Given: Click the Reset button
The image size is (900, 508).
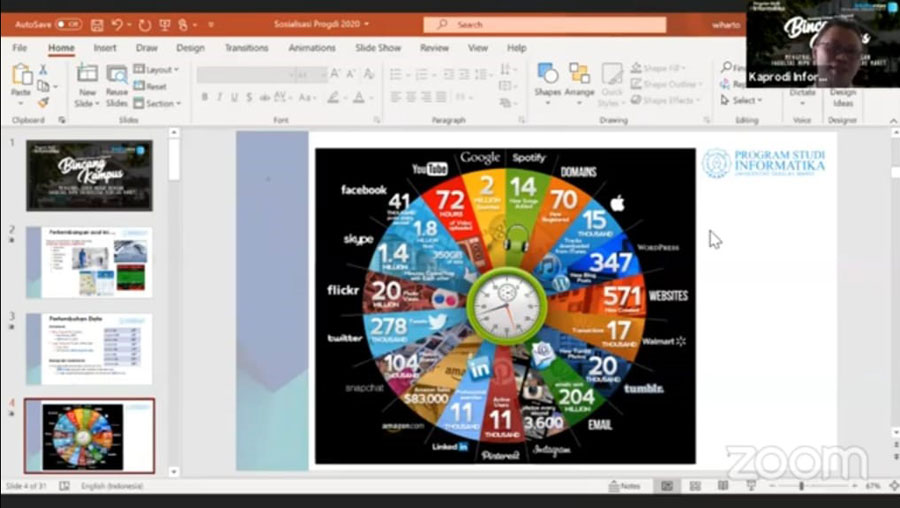Looking at the screenshot, I should (150, 86).
